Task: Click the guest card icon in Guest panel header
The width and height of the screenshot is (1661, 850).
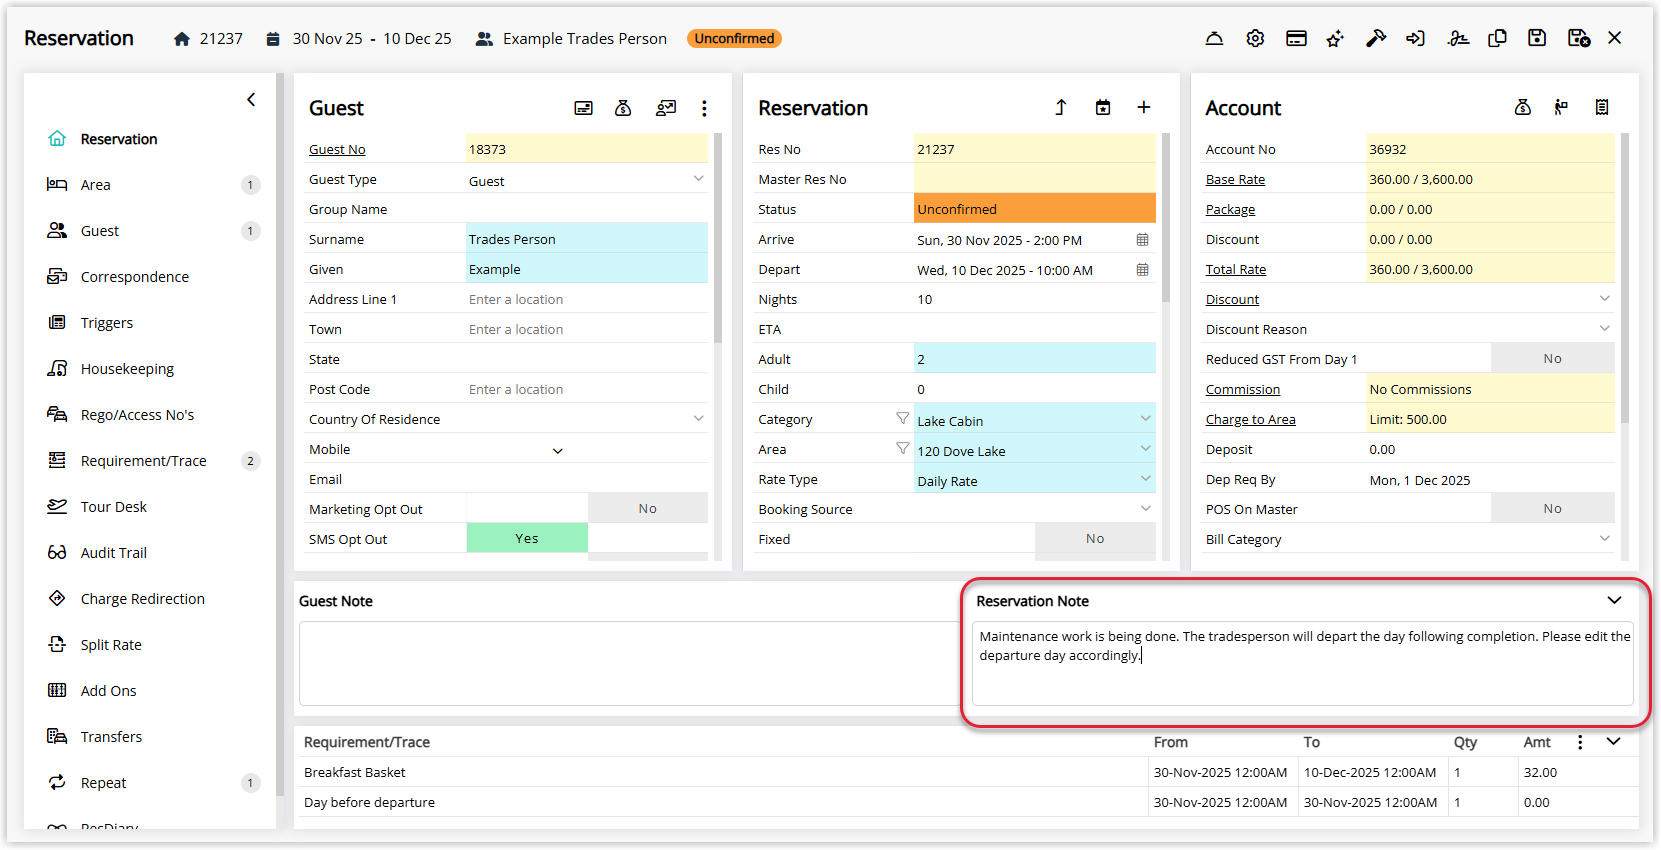Action: tap(584, 108)
